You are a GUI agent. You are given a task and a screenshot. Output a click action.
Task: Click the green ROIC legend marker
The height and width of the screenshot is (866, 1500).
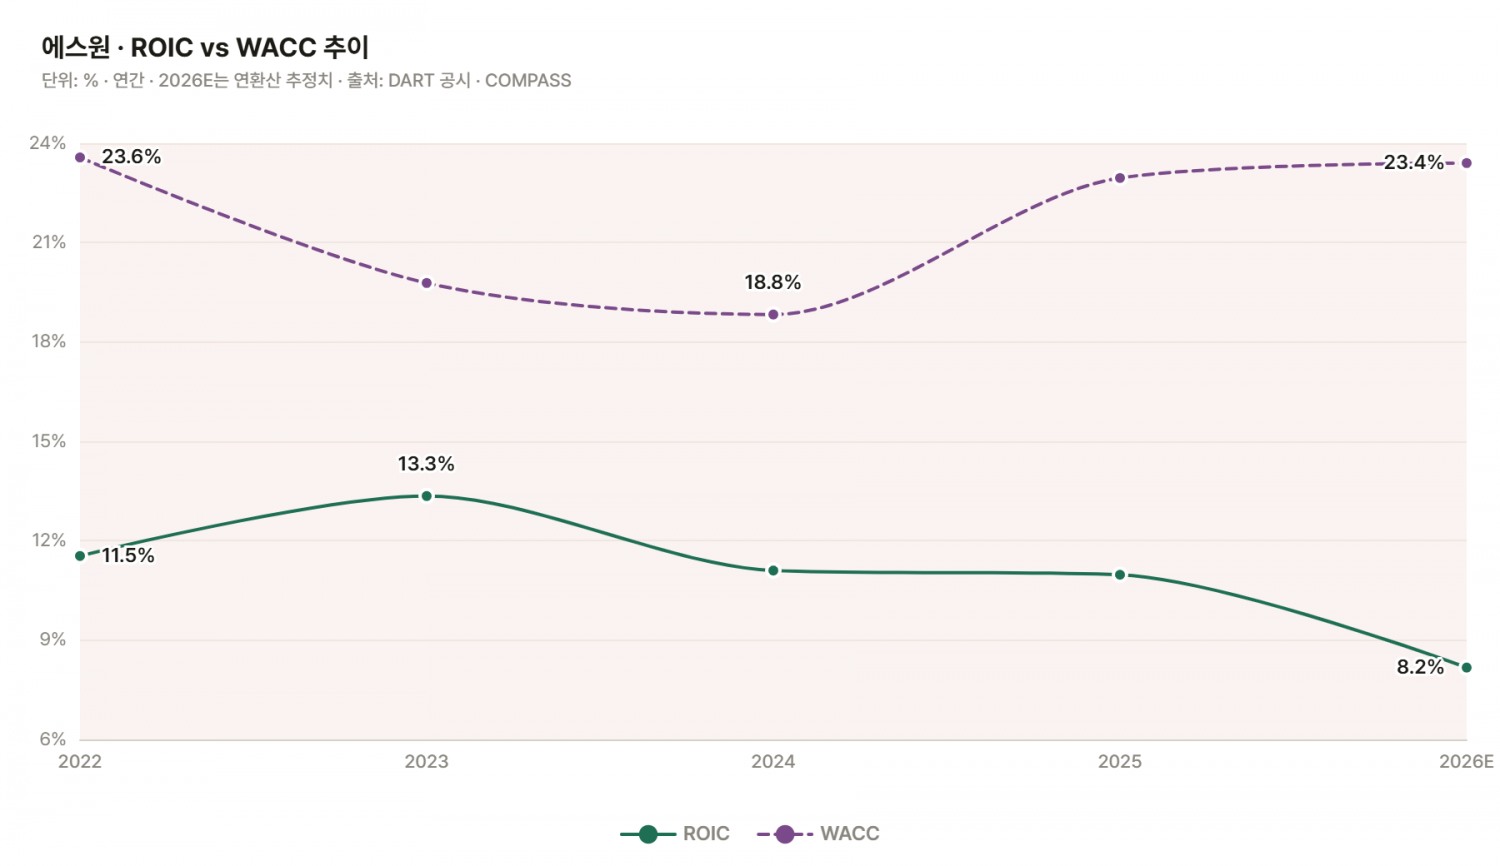click(648, 834)
